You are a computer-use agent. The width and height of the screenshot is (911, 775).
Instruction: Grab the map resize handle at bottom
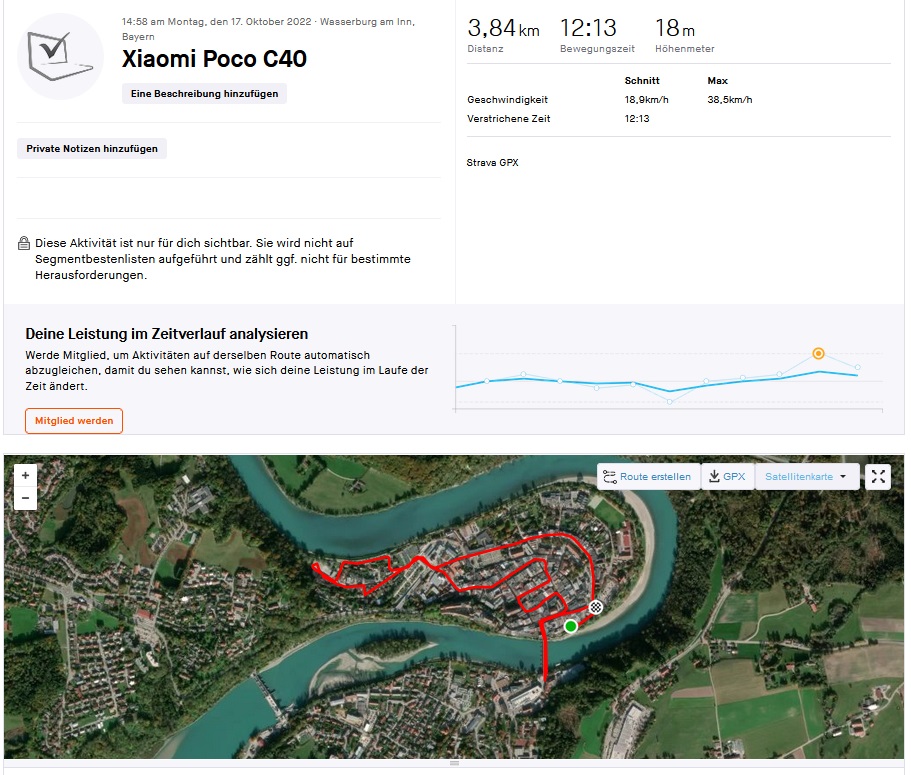tap(455, 764)
